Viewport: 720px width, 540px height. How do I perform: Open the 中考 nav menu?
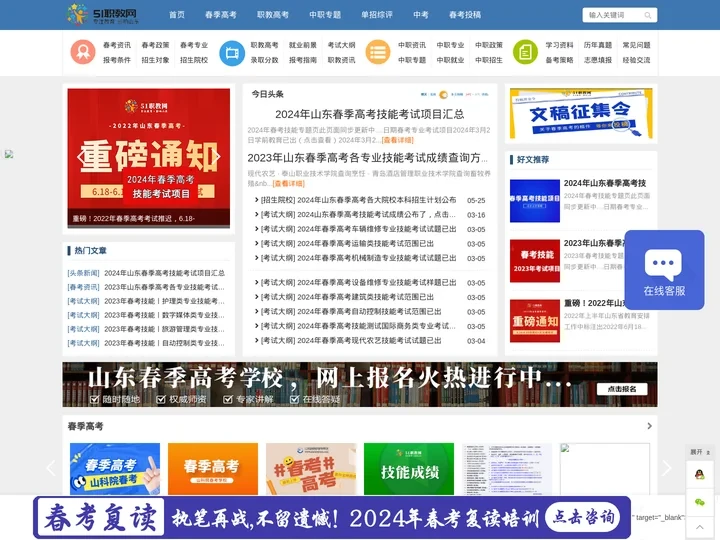click(421, 15)
